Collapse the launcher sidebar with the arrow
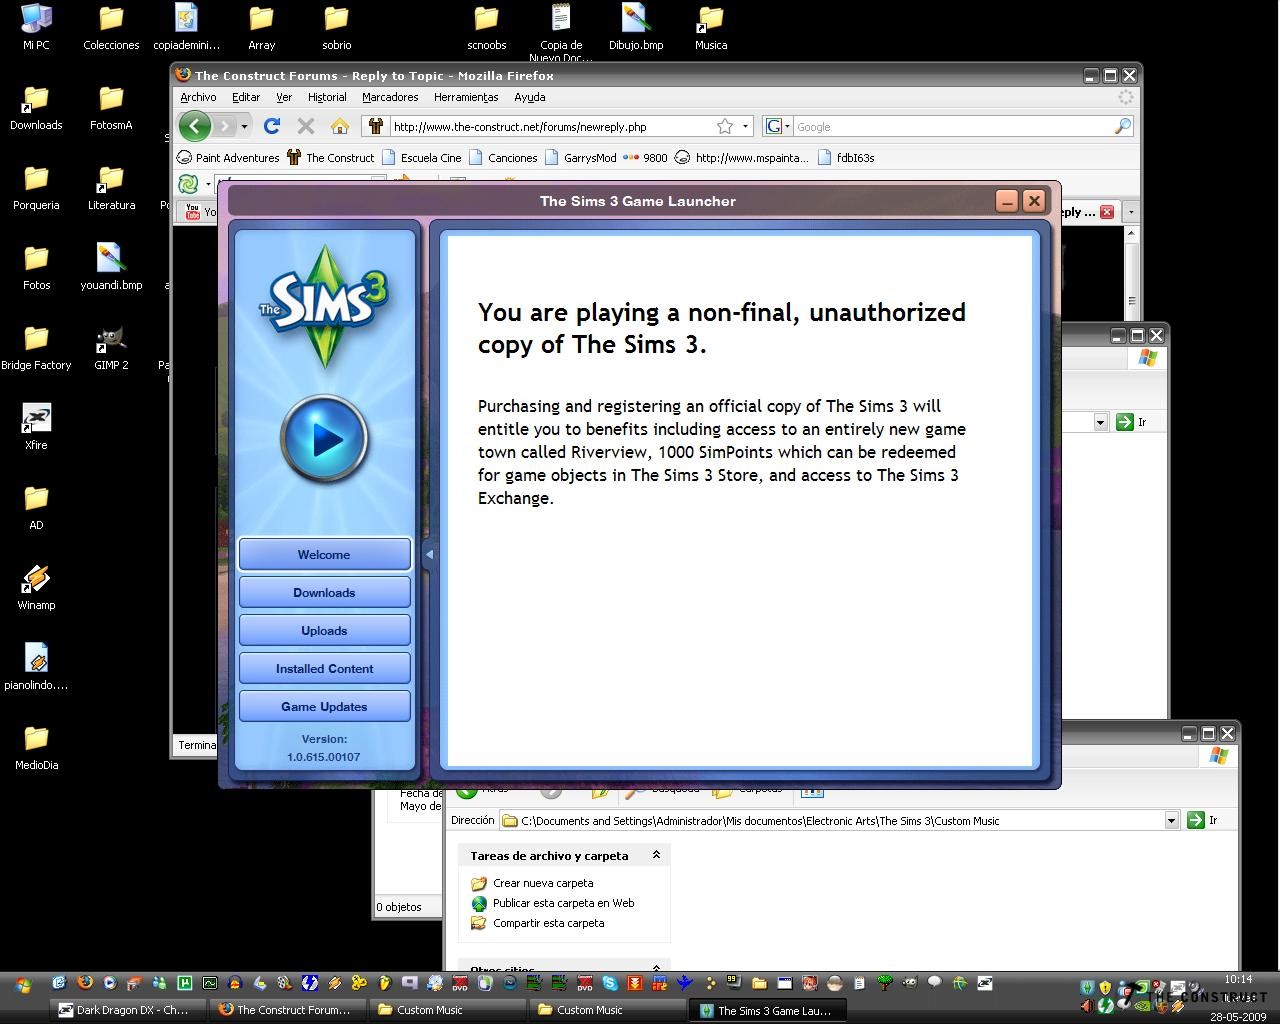This screenshot has width=1280, height=1024. (x=429, y=554)
